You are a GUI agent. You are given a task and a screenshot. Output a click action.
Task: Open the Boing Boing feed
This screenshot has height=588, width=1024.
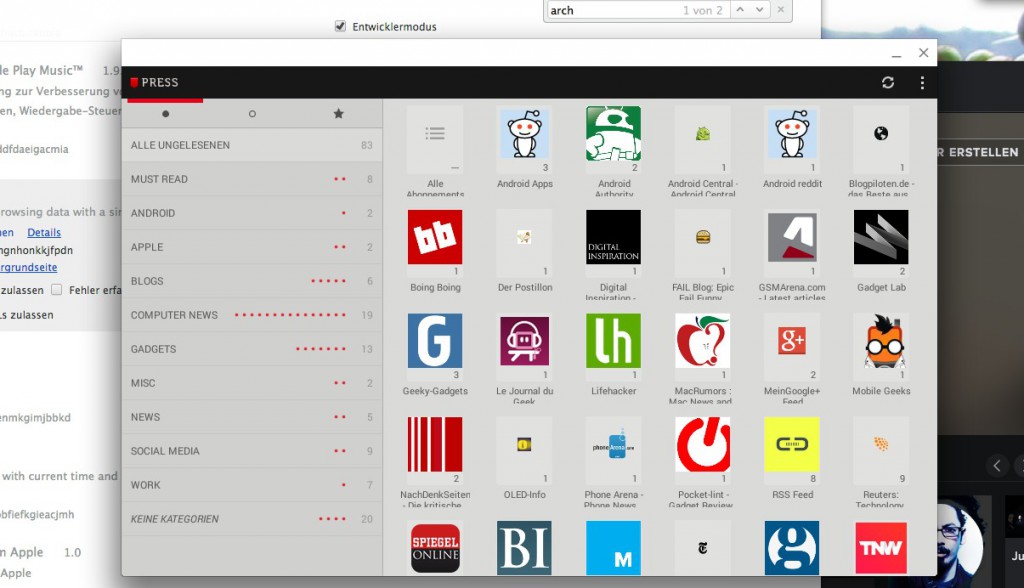click(x=435, y=237)
